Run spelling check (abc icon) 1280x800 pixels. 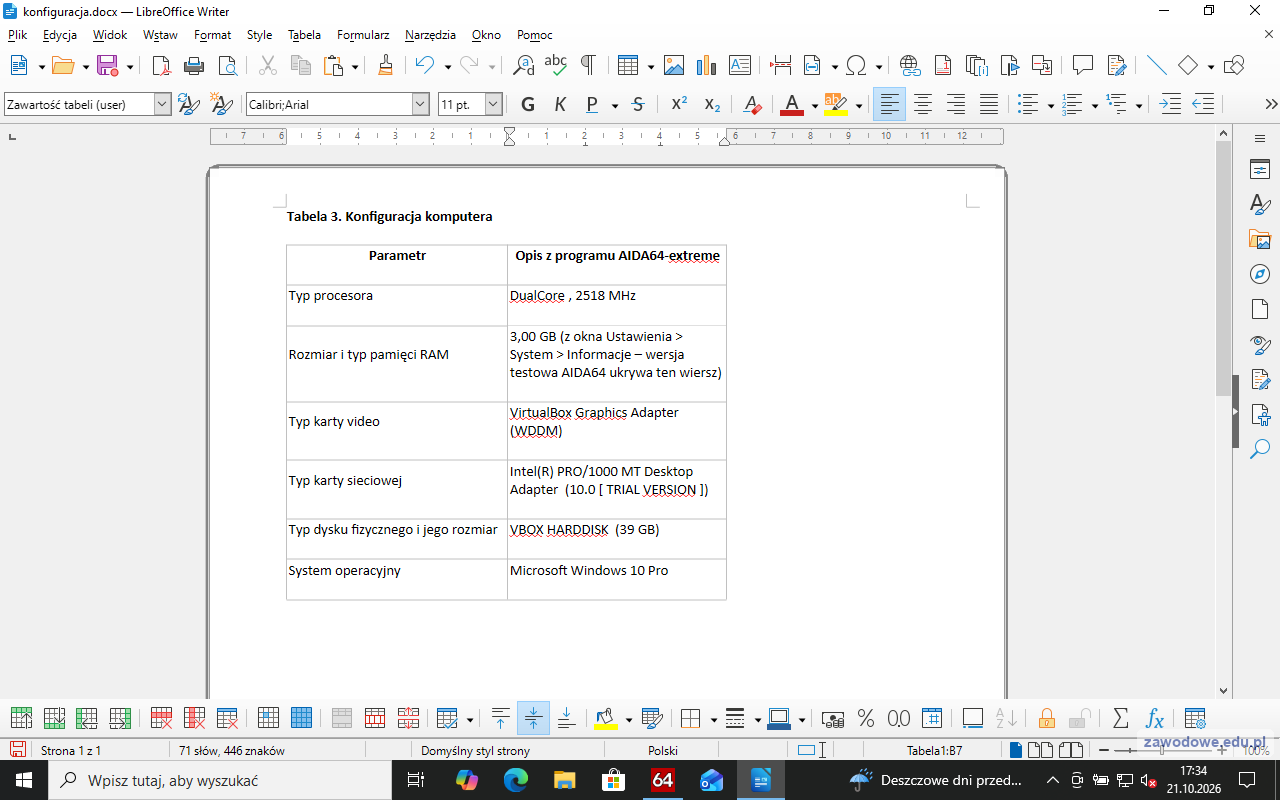click(555, 66)
